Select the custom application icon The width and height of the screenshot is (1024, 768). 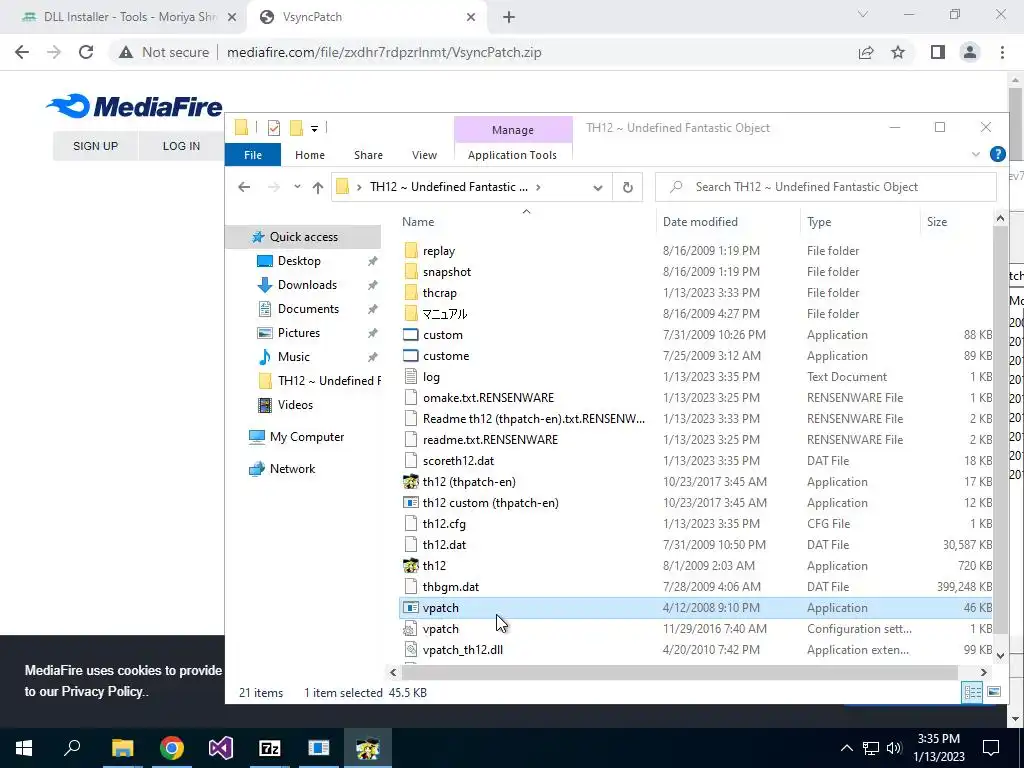coord(411,335)
